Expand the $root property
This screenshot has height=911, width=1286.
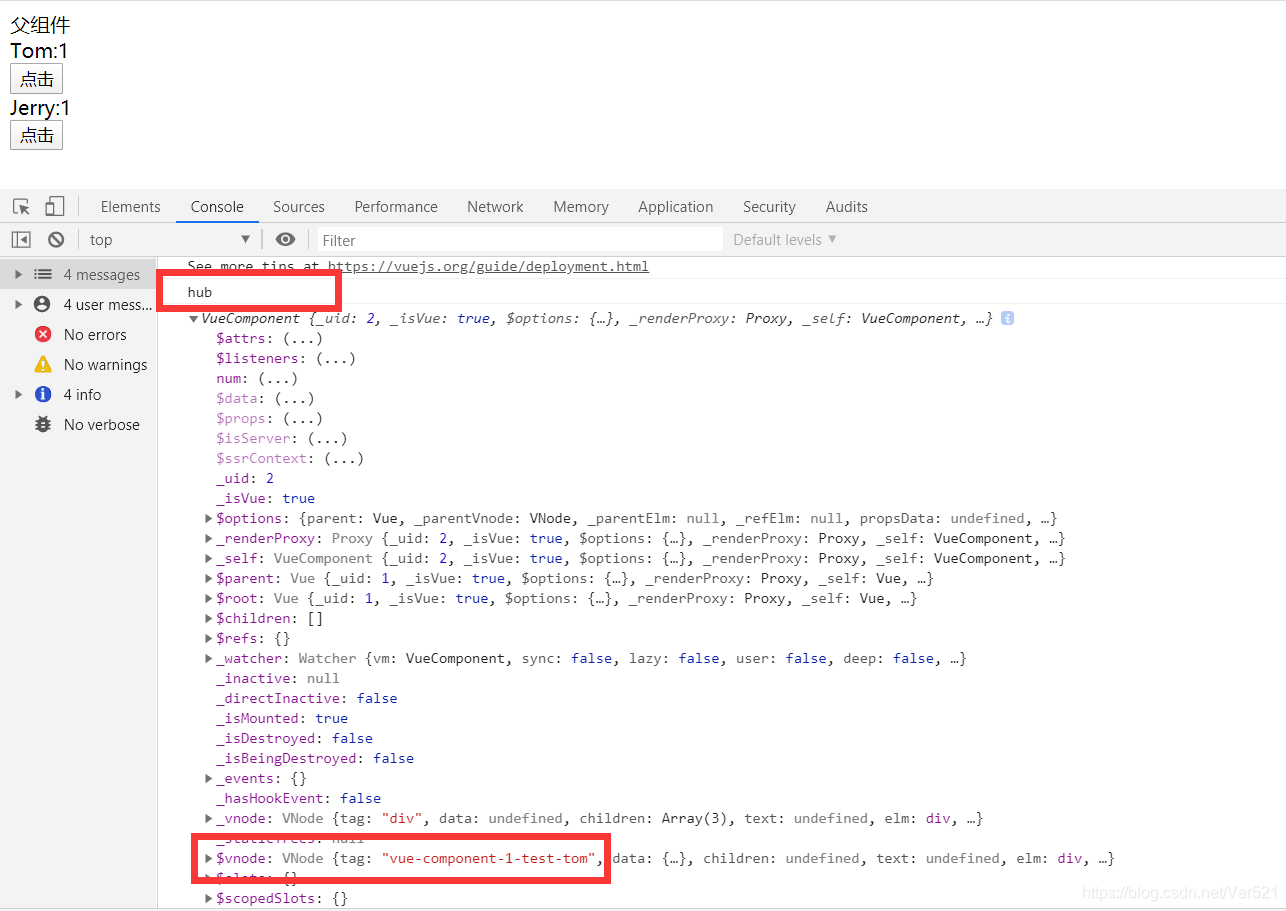pyautogui.click(x=209, y=598)
